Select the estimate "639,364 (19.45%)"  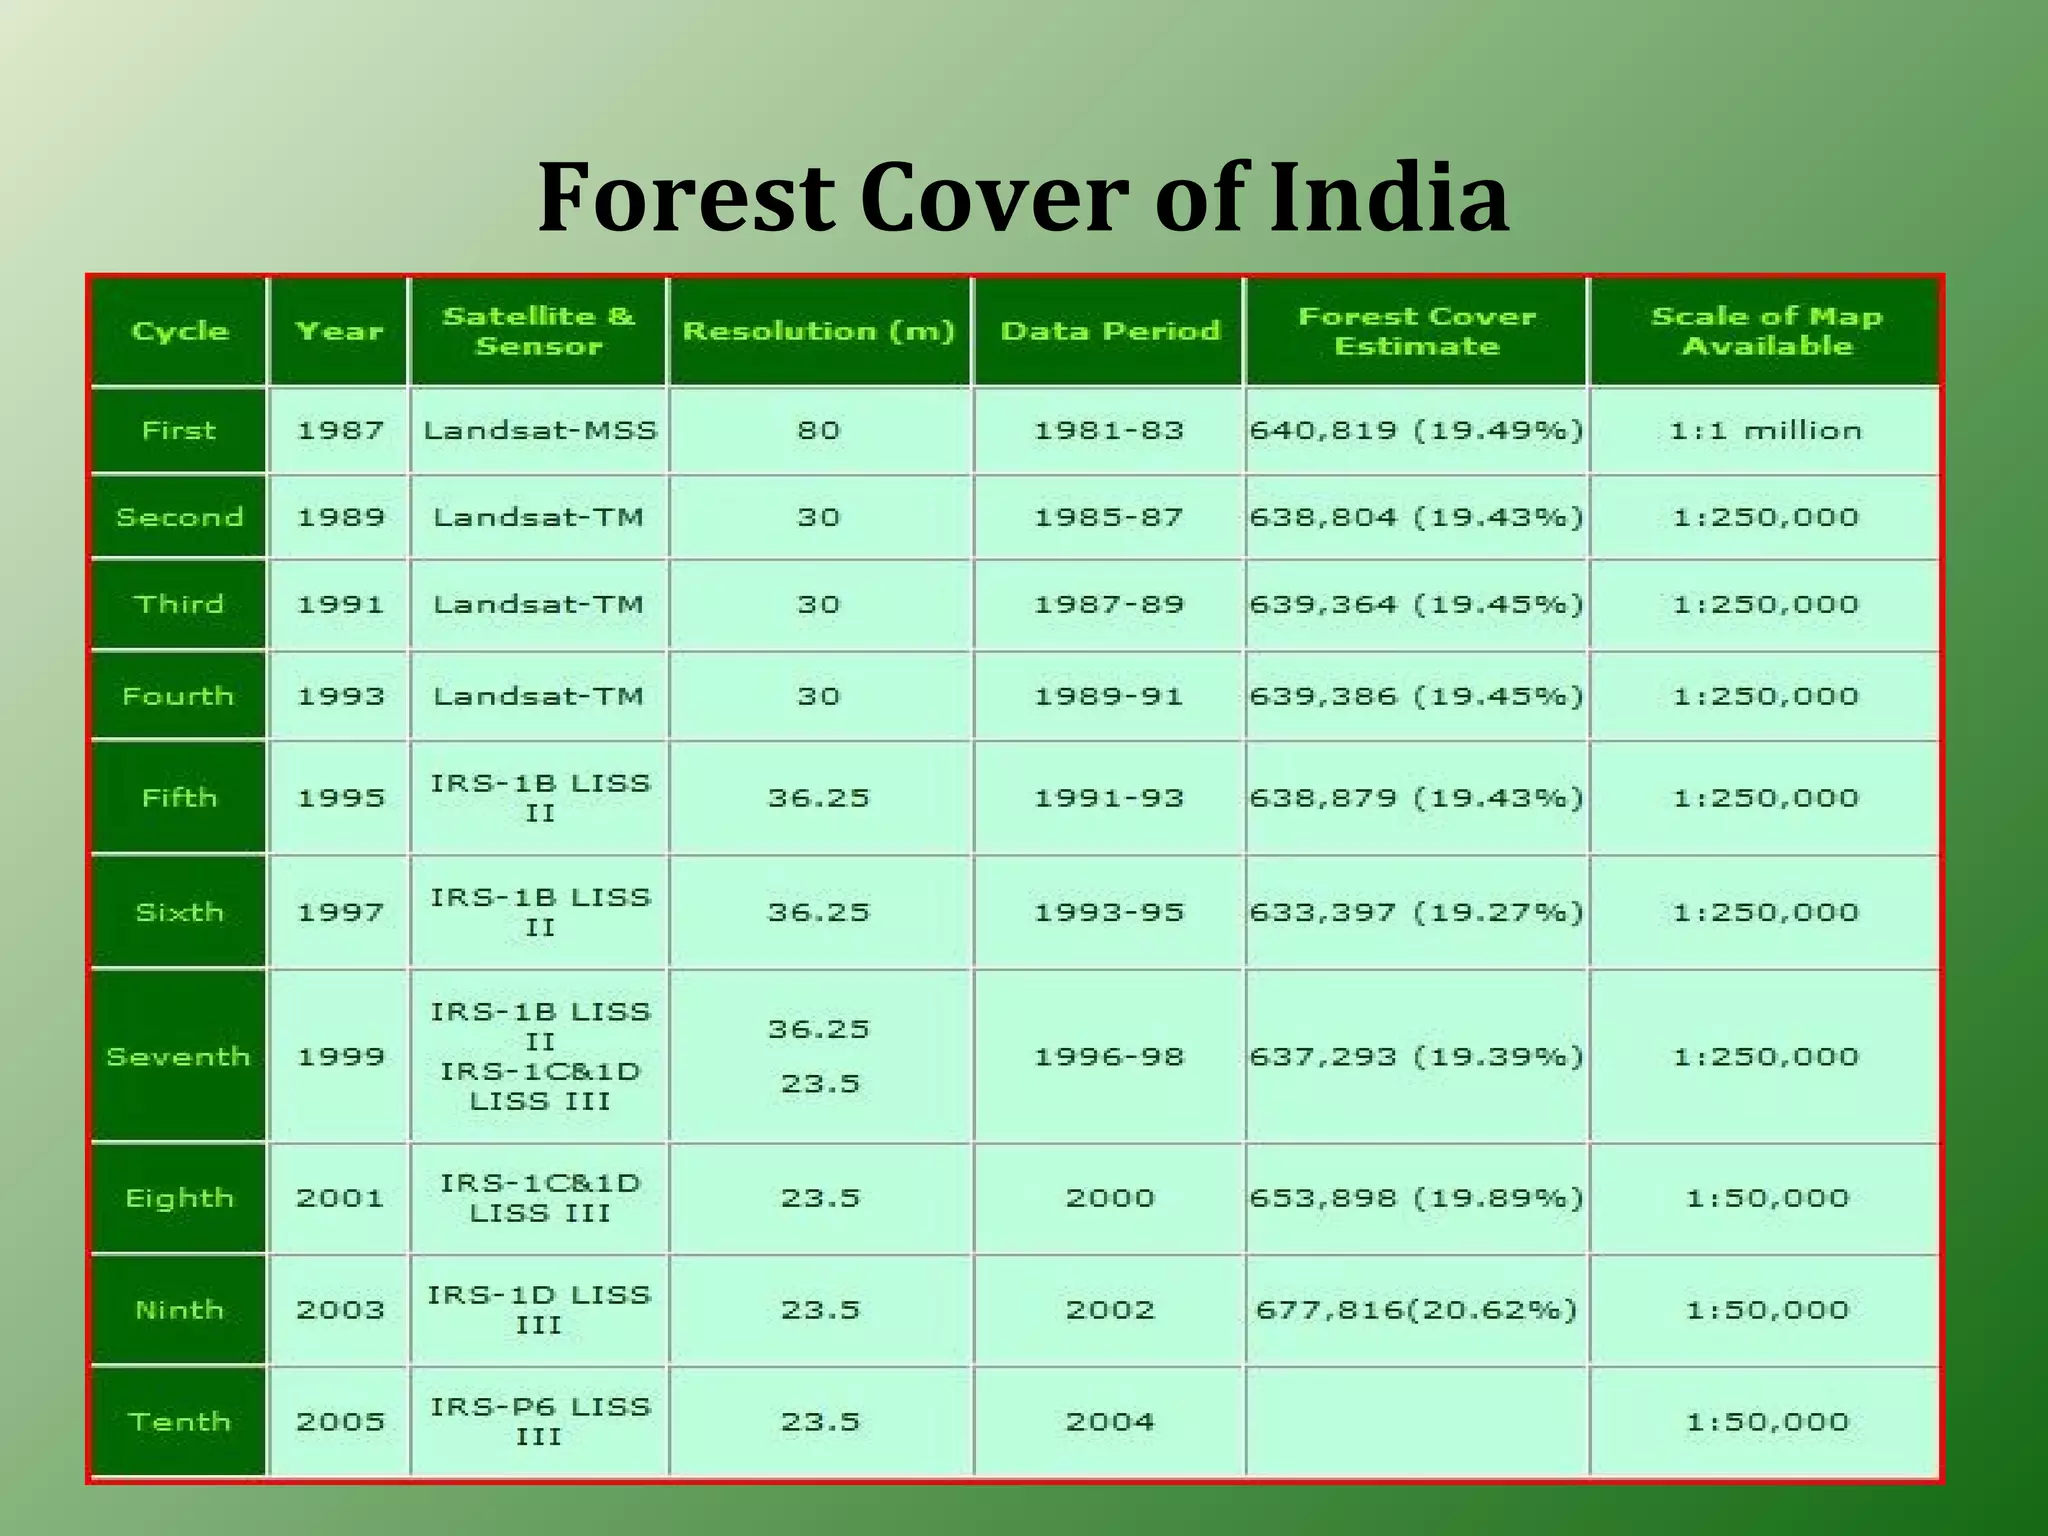click(x=1417, y=604)
